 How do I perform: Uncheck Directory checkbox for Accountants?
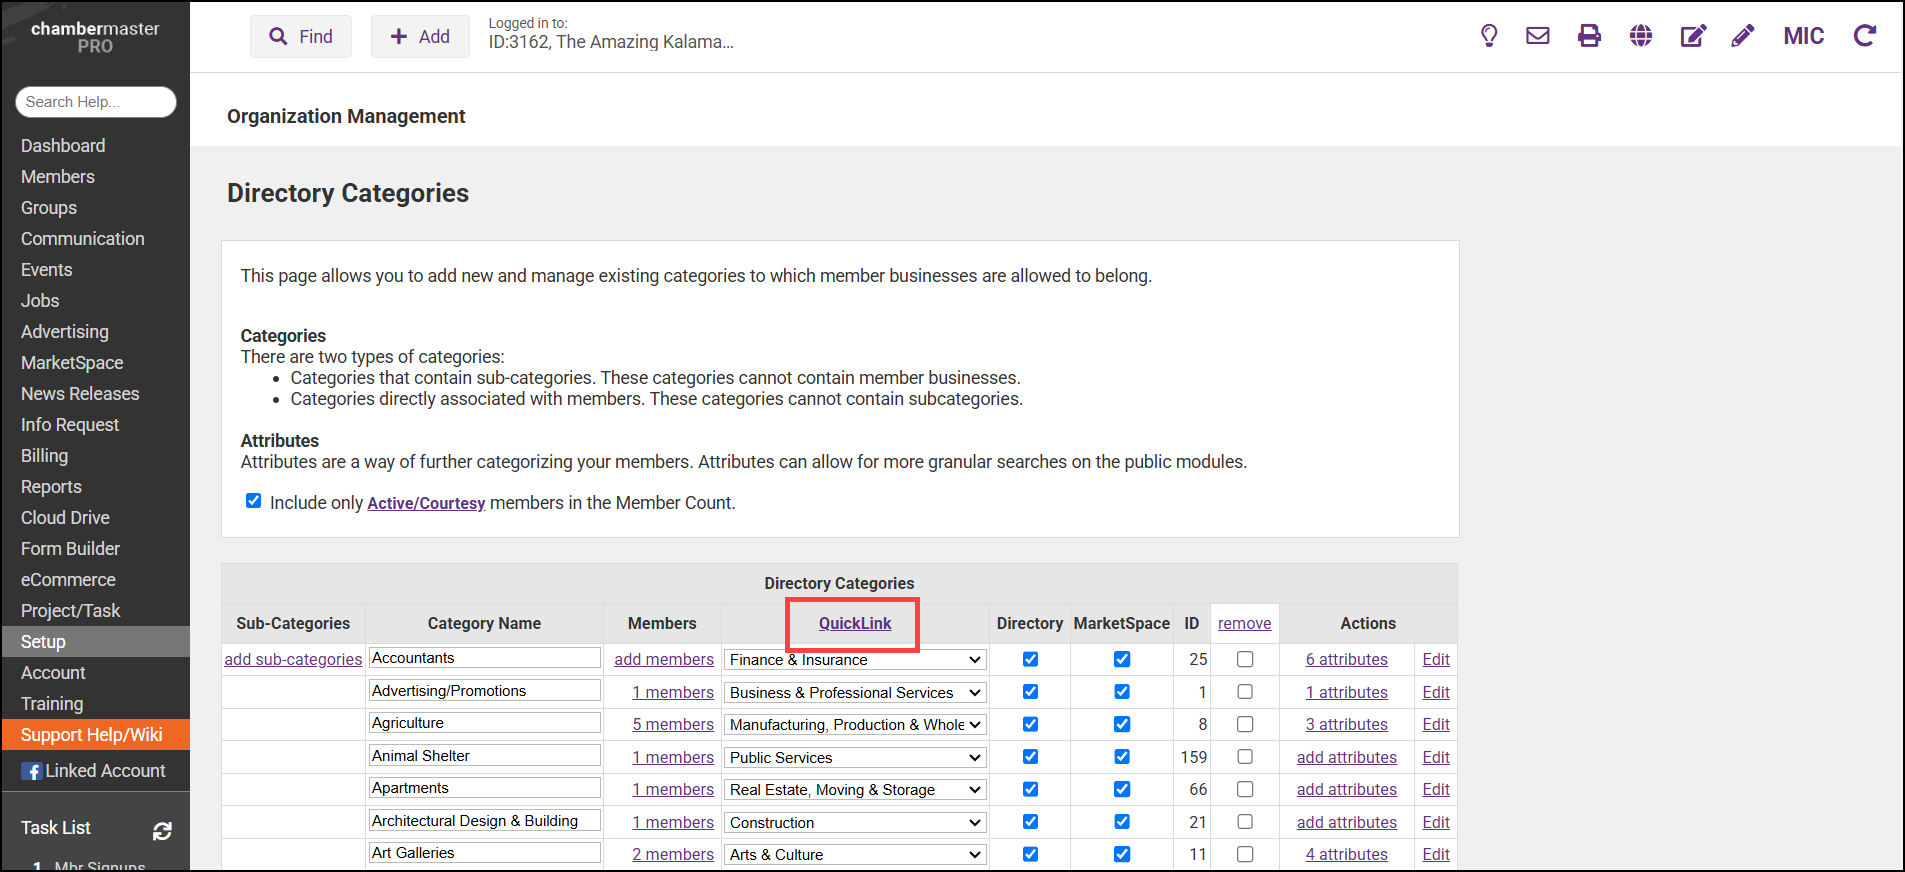point(1030,659)
